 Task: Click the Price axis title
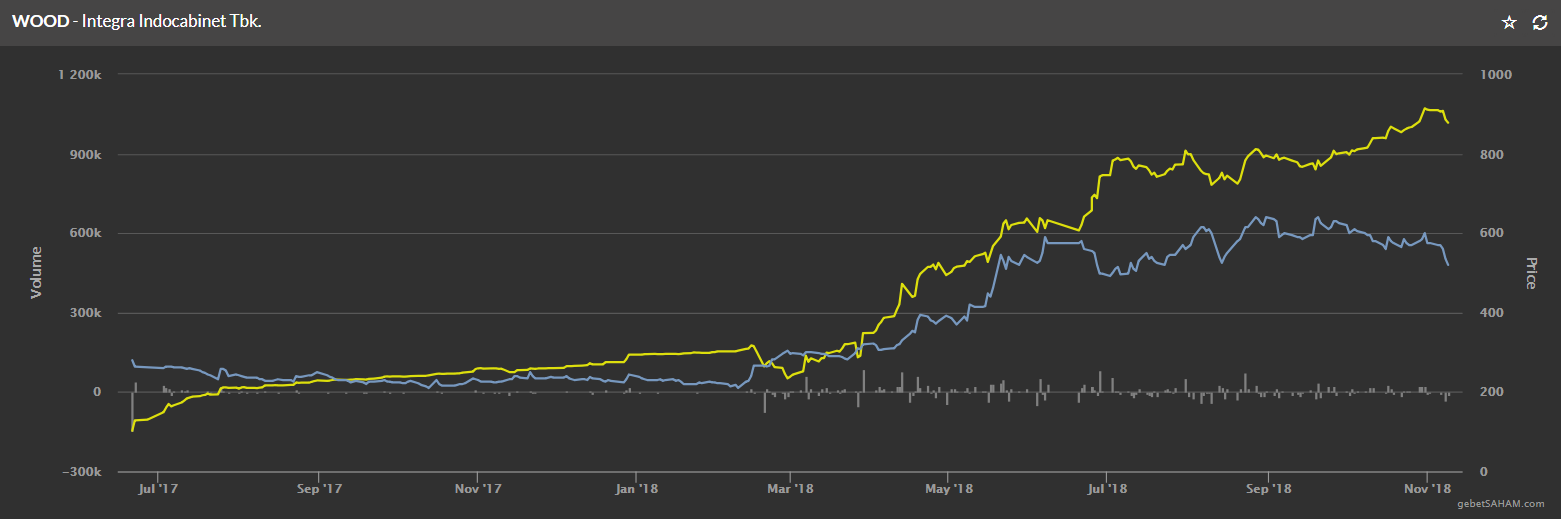point(1530,272)
